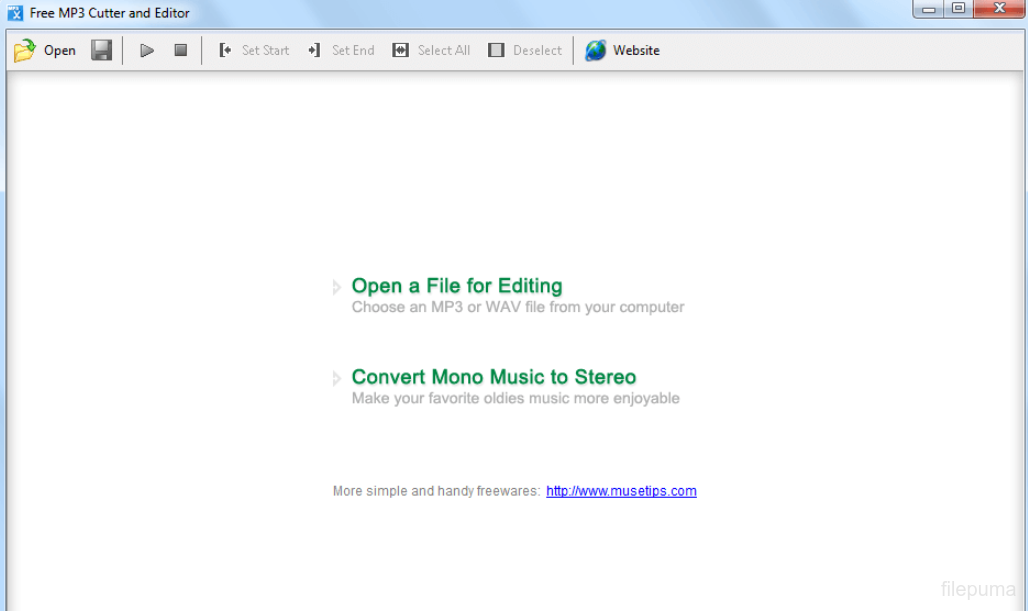
Task: Click the "Set Start" toolbar text
Action: pos(265,50)
